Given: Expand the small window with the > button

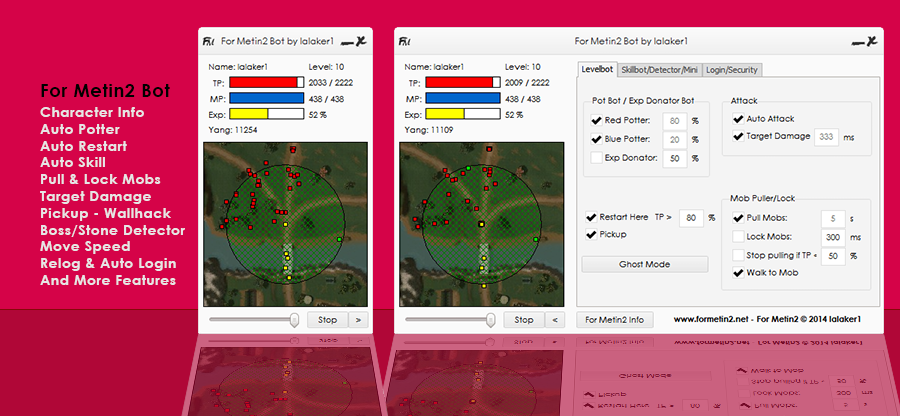Looking at the screenshot, I should pos(359,320).
